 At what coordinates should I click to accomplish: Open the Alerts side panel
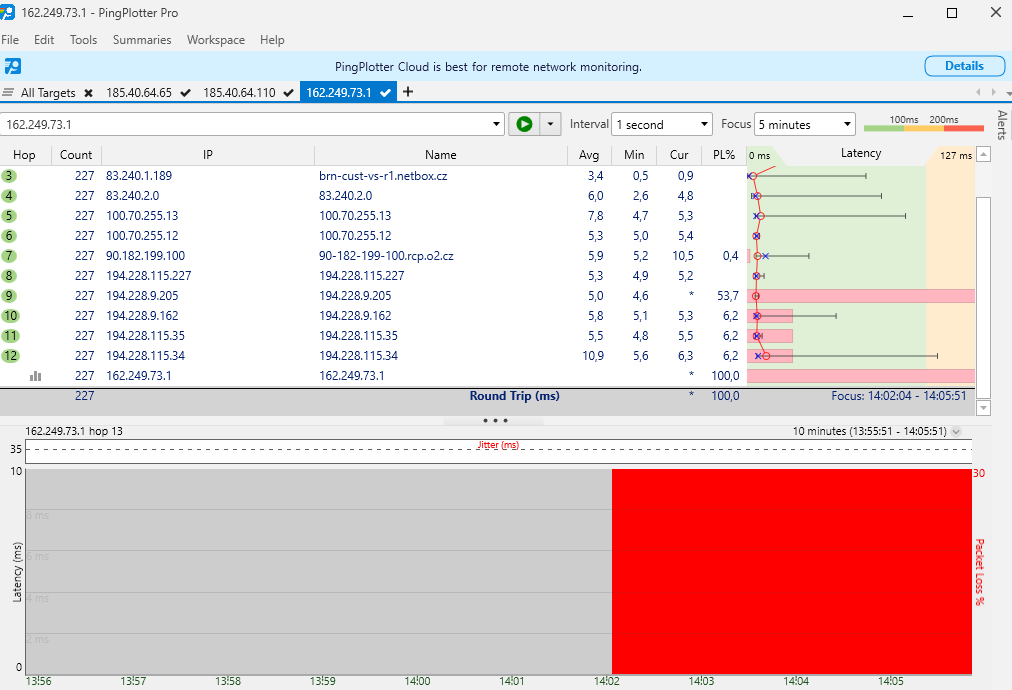pyautogui.click(x=1002, y=125)
